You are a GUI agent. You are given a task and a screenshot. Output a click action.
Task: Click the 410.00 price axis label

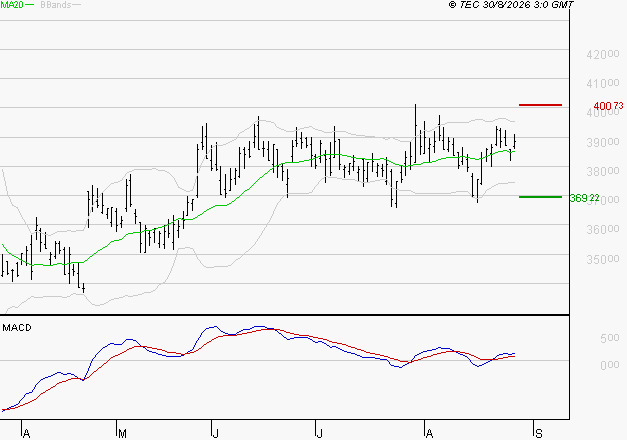click(603, 84)
